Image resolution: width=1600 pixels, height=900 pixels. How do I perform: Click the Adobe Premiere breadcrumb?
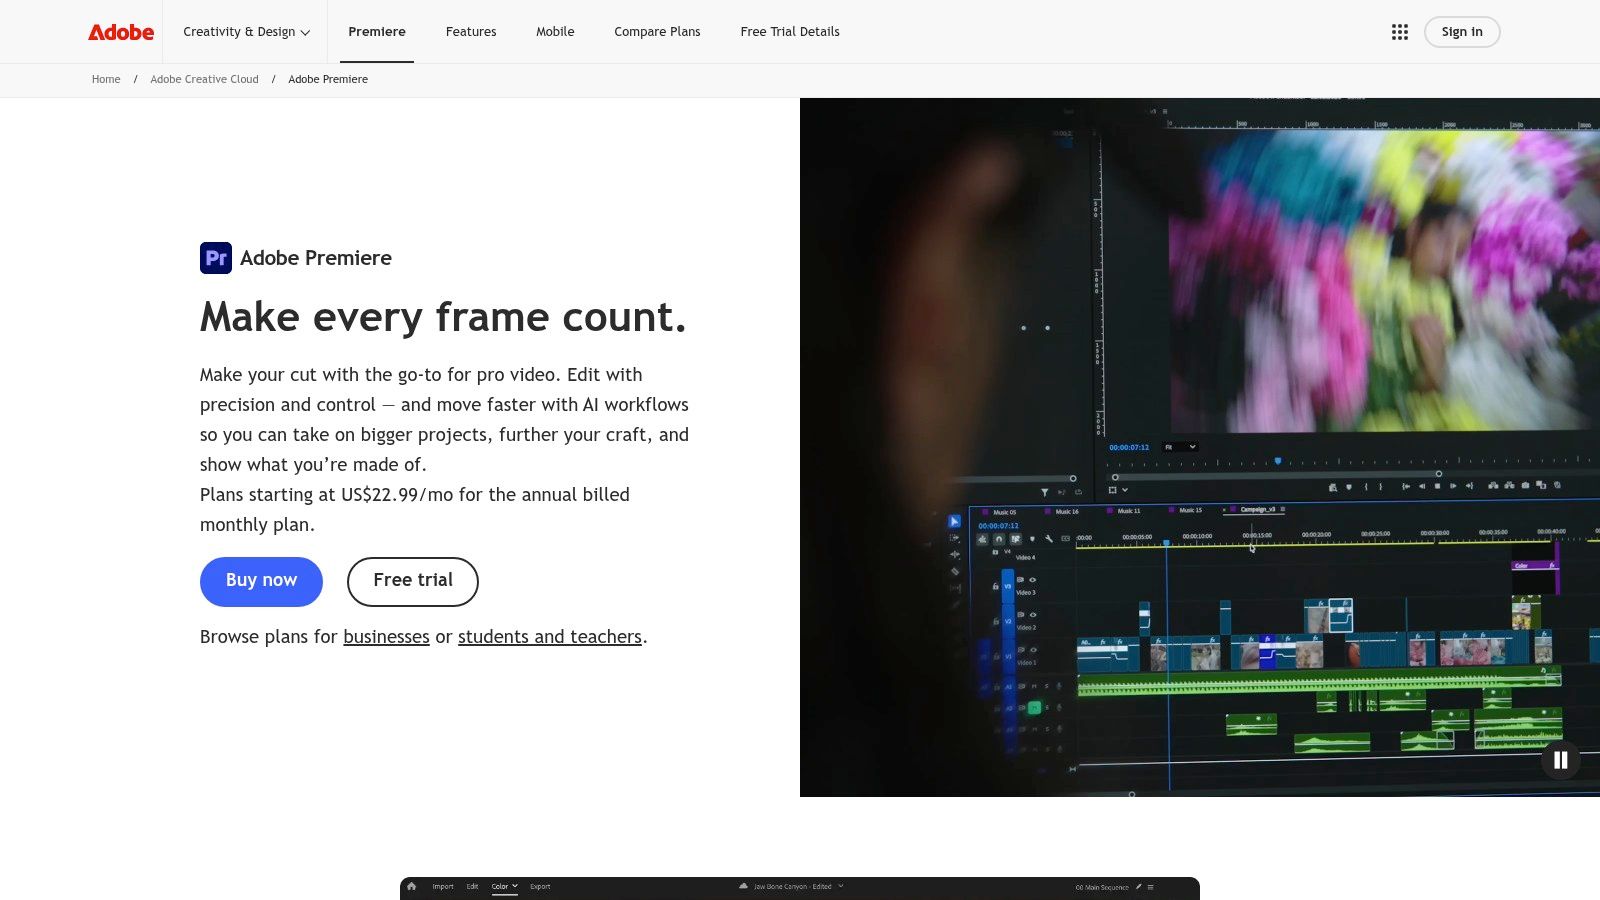pos(328,80)
